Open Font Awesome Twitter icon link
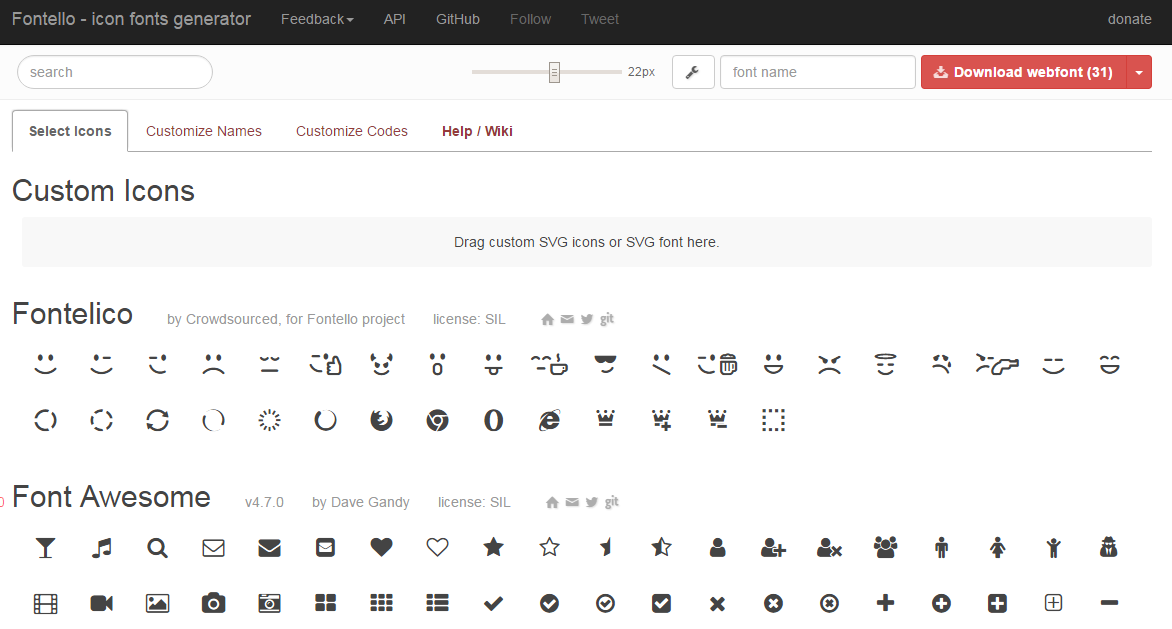 [x=591, y=503]
